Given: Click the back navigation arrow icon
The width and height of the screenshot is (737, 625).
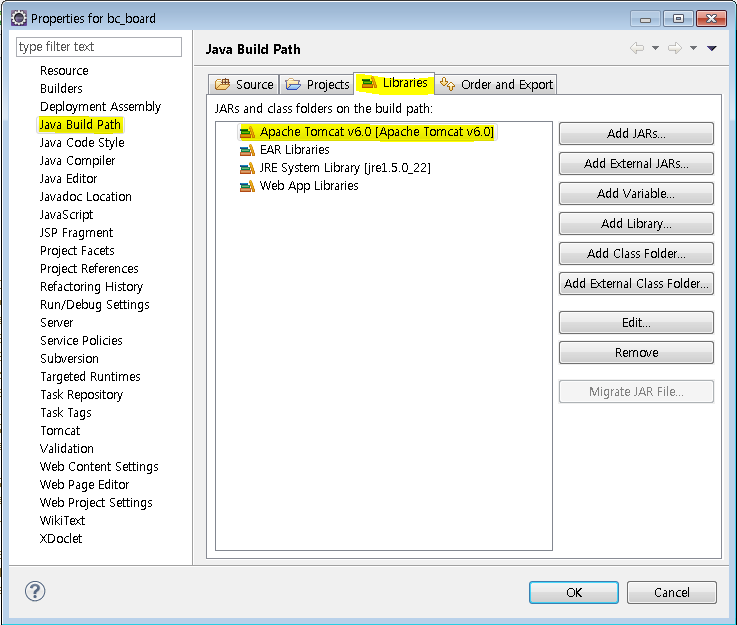Looking at the screenshot, I should [x=637, y=48].
